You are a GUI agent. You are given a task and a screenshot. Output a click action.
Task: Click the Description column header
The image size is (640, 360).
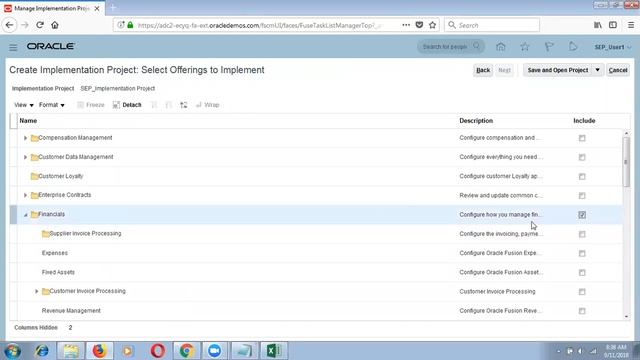click(476, 121)
